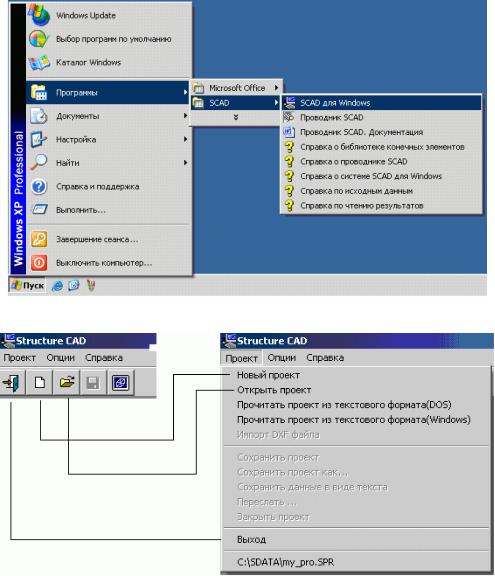Open Проект menu in the left Structure CAD window
495x576 pixels.
click(20, 358)
